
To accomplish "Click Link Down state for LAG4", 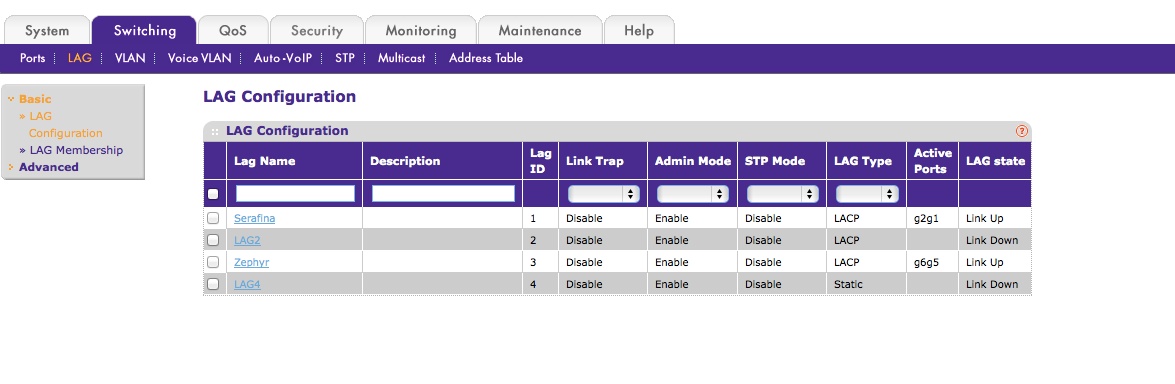I will tap(991, 284).
